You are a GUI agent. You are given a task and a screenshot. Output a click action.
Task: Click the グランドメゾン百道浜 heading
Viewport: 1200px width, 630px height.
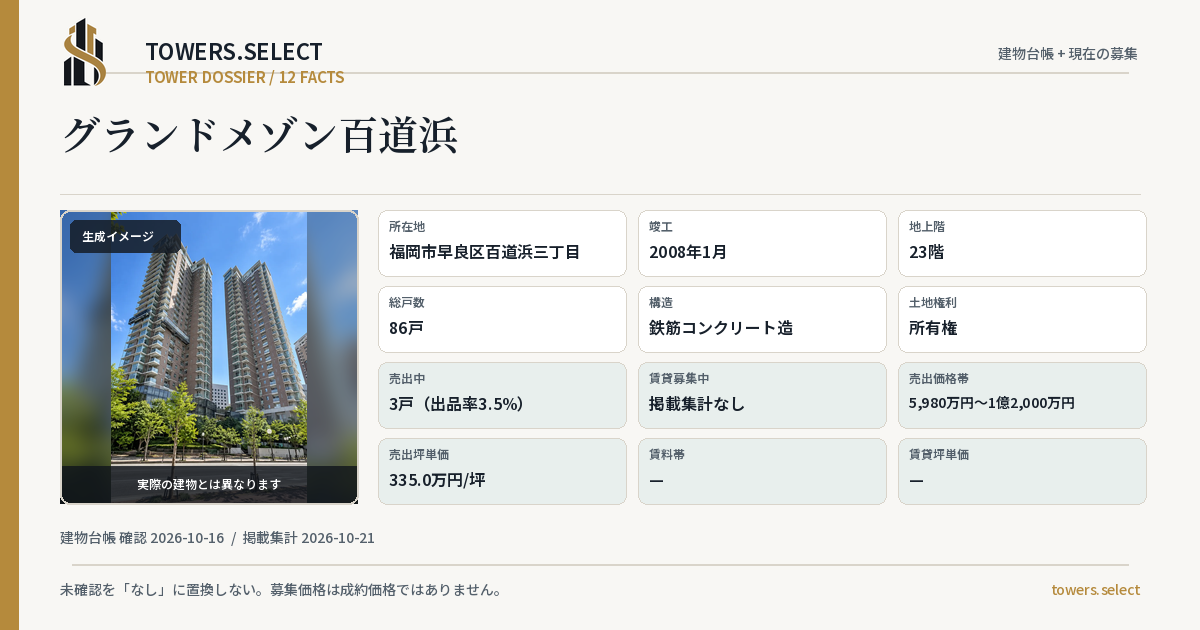tap(259, 136)
